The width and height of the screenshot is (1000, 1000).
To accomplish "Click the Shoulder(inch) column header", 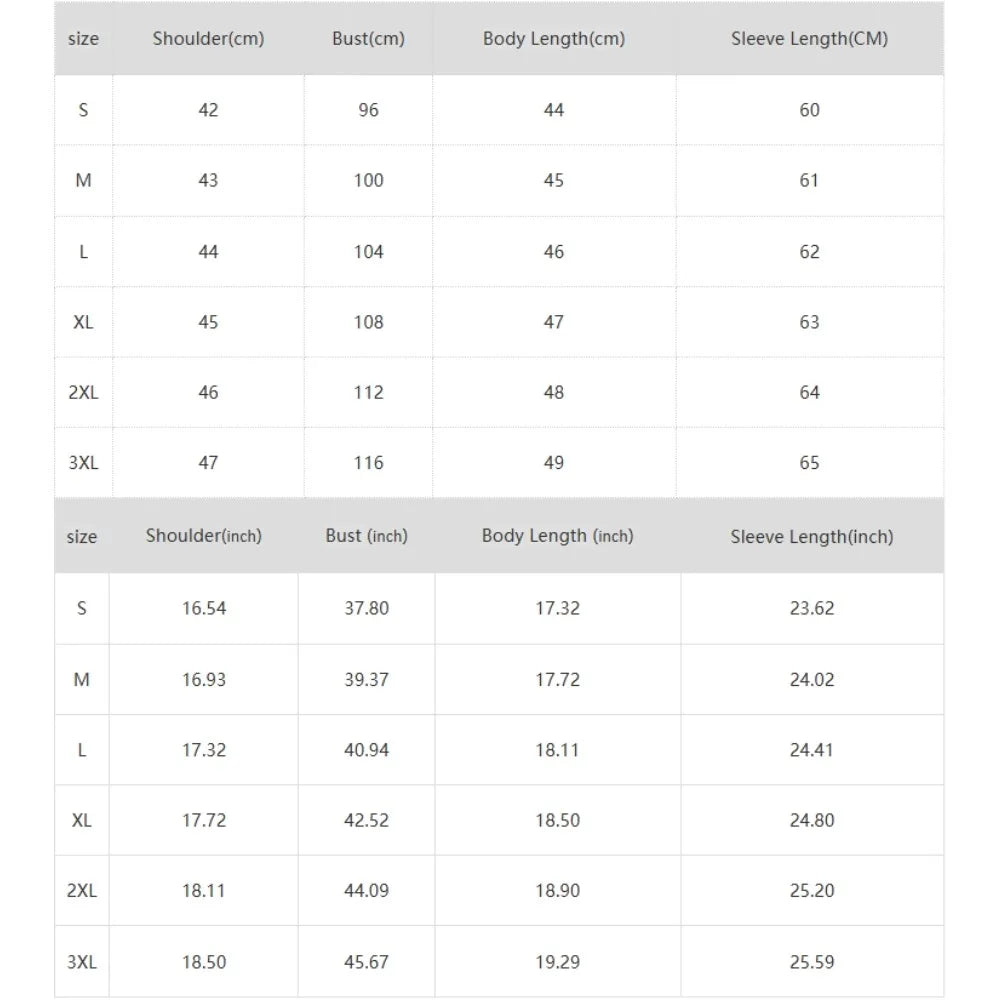I will point(204,536).
